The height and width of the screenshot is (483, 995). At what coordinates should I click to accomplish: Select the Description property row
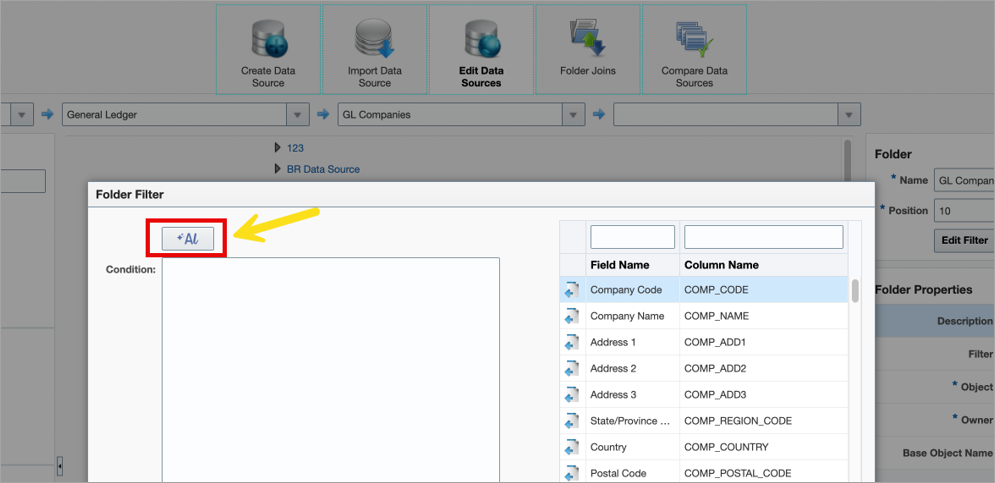[x=935, y=321]
